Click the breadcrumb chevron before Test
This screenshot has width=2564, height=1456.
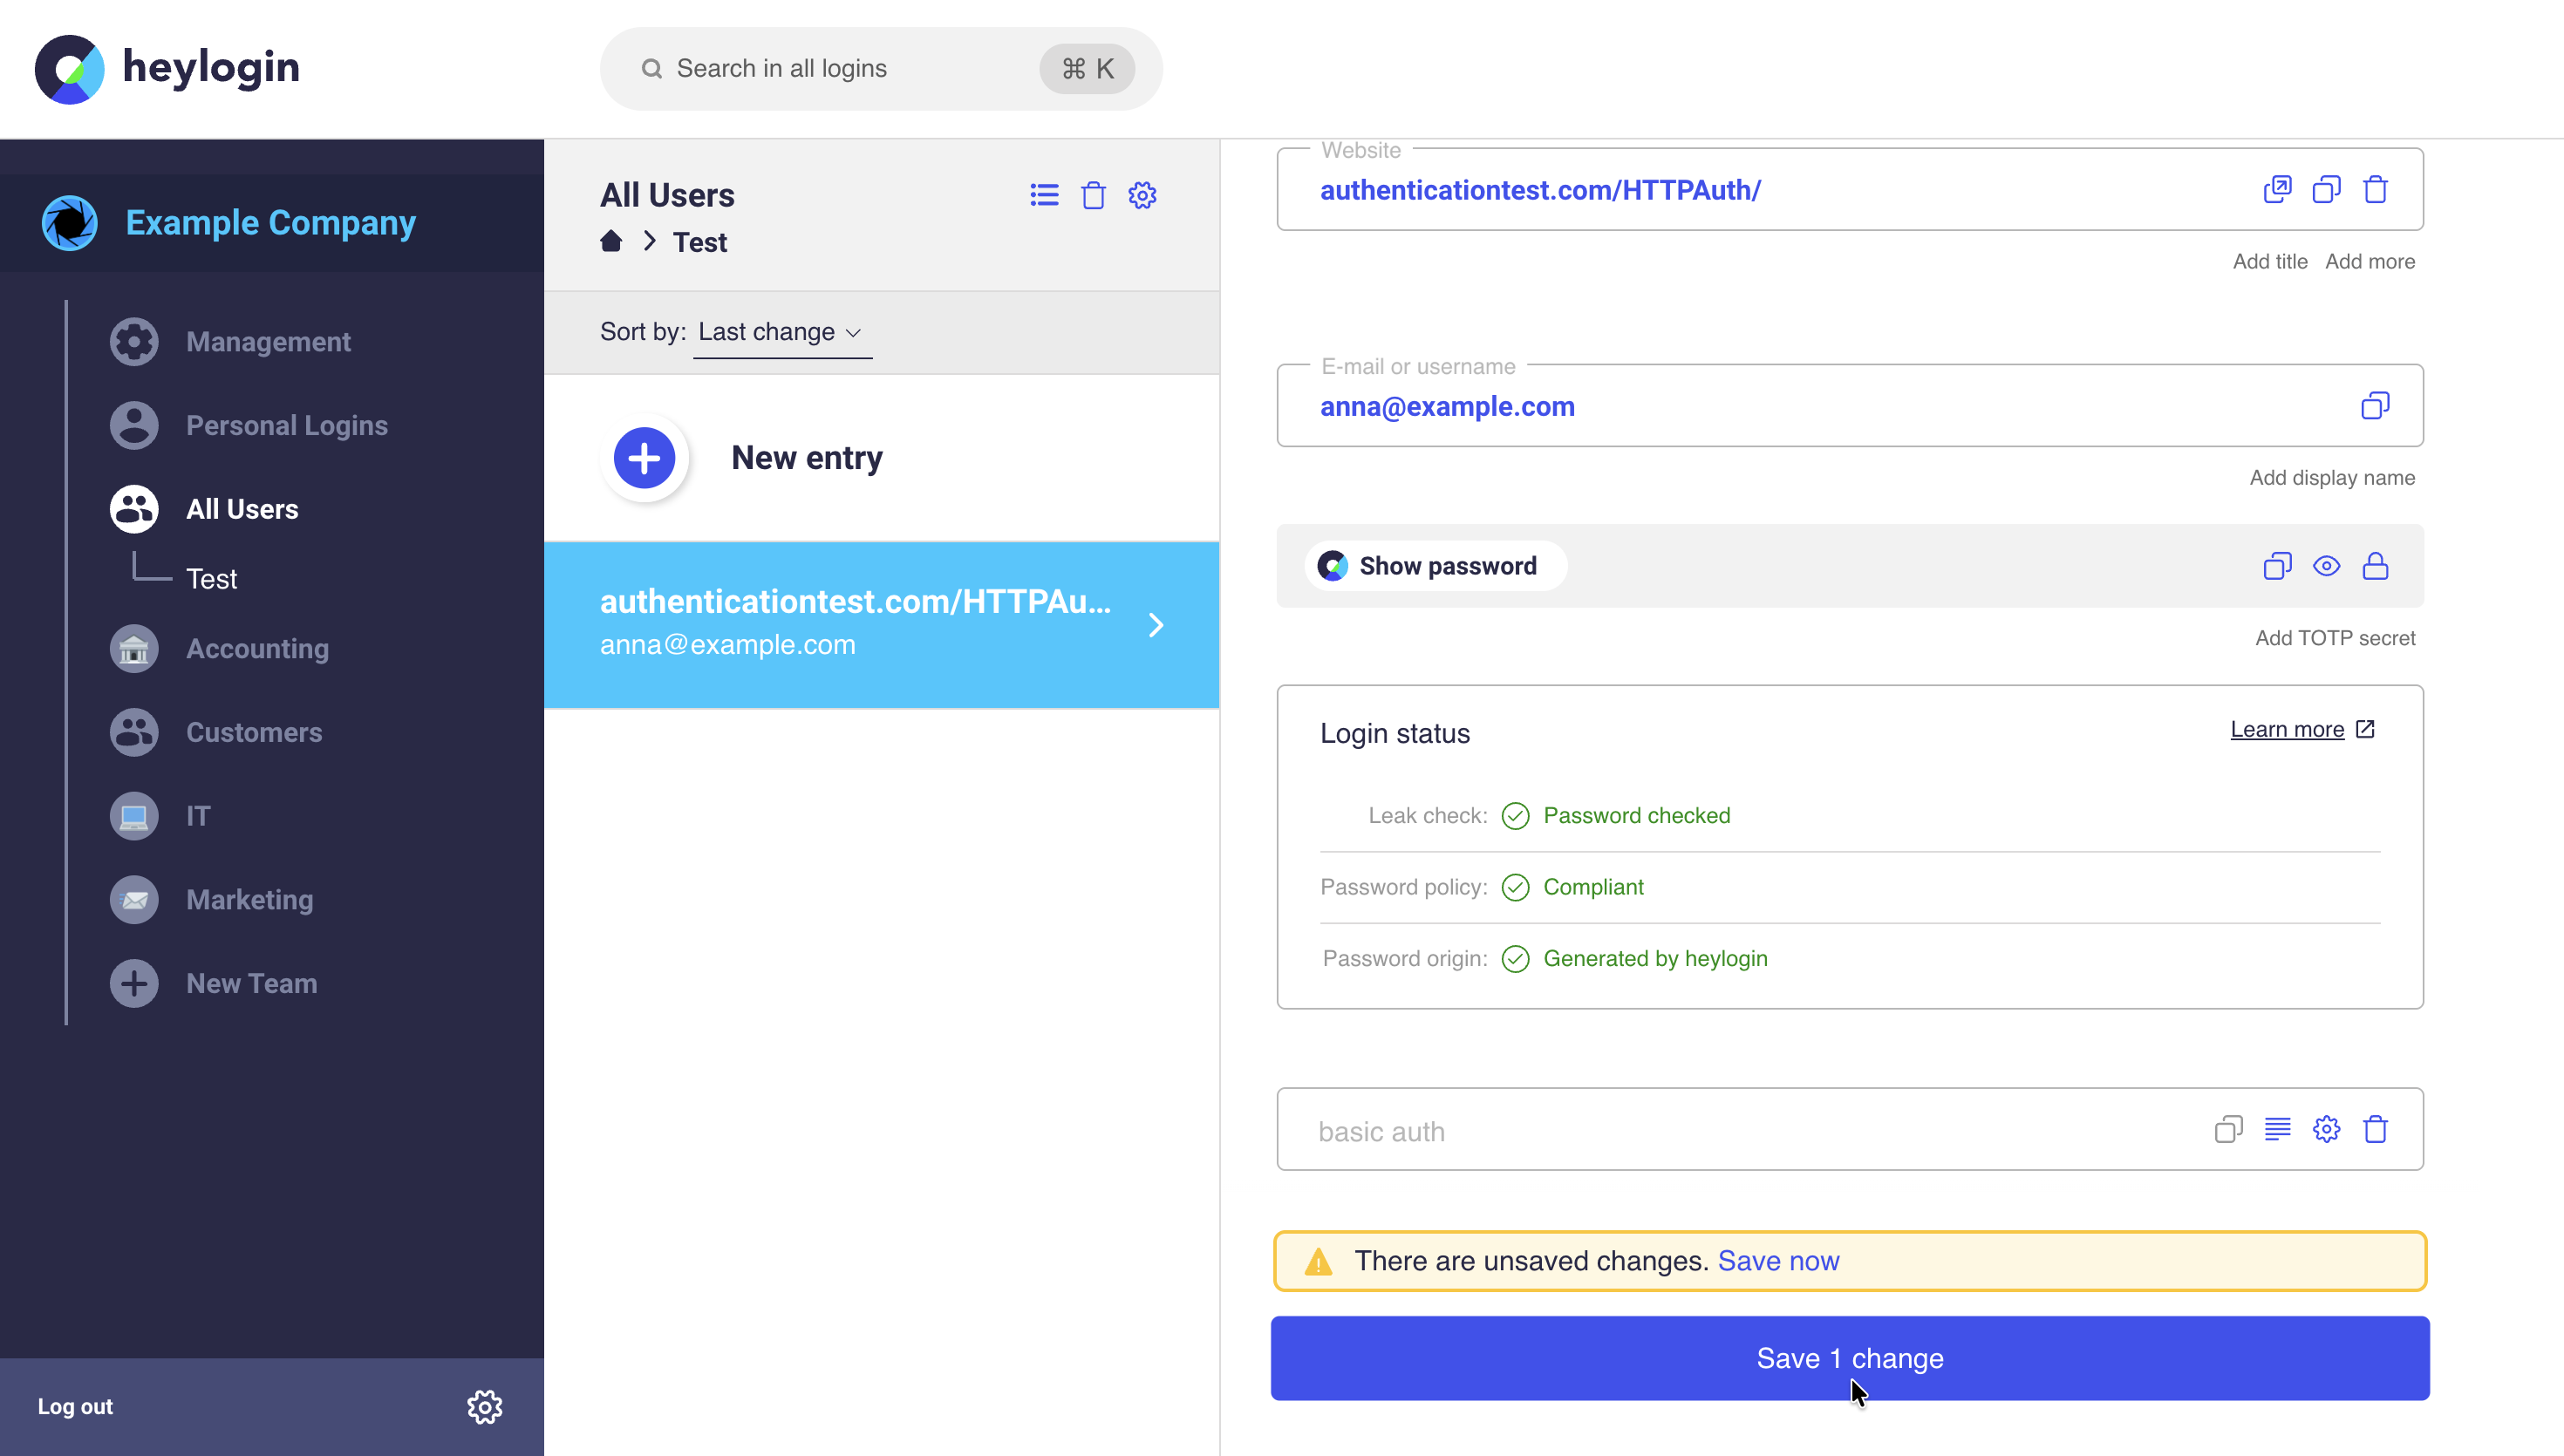click(x=649, y=241)
